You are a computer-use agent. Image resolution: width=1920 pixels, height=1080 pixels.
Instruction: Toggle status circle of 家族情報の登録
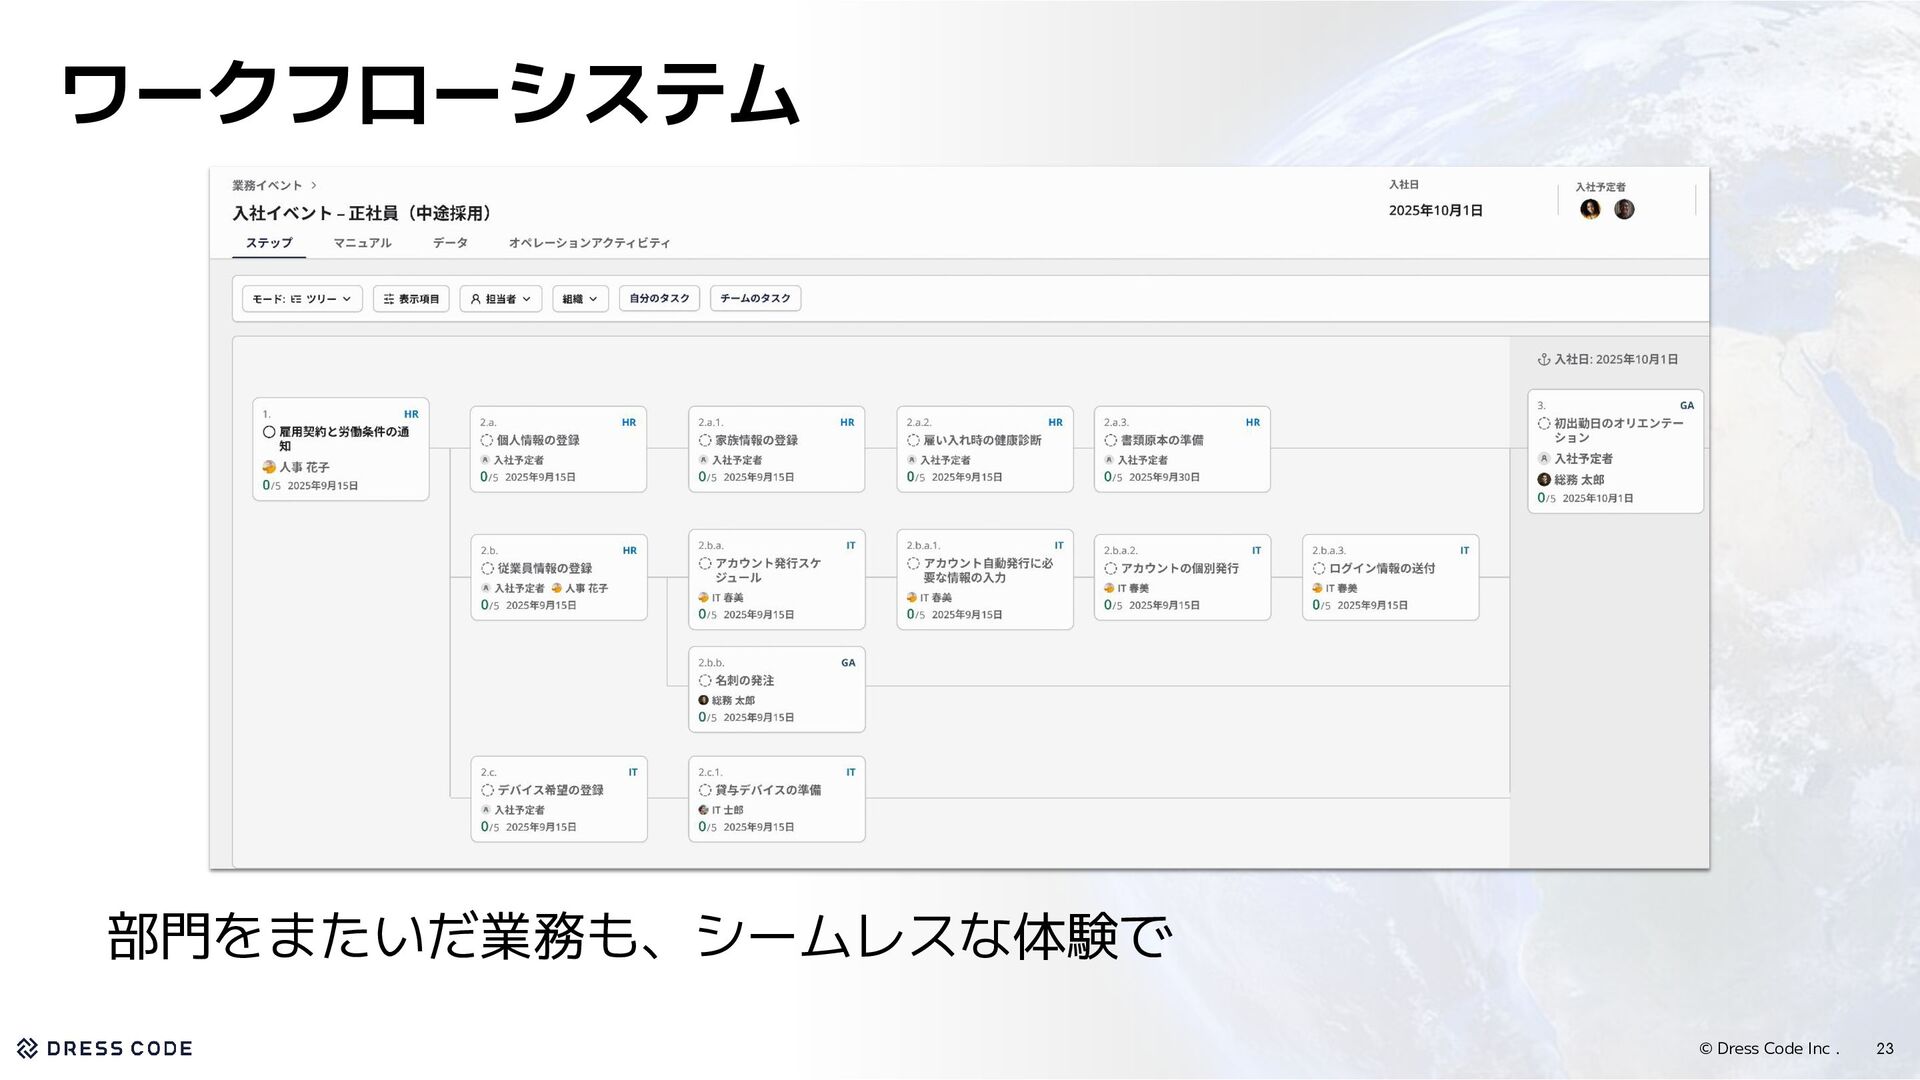[705, 440]
